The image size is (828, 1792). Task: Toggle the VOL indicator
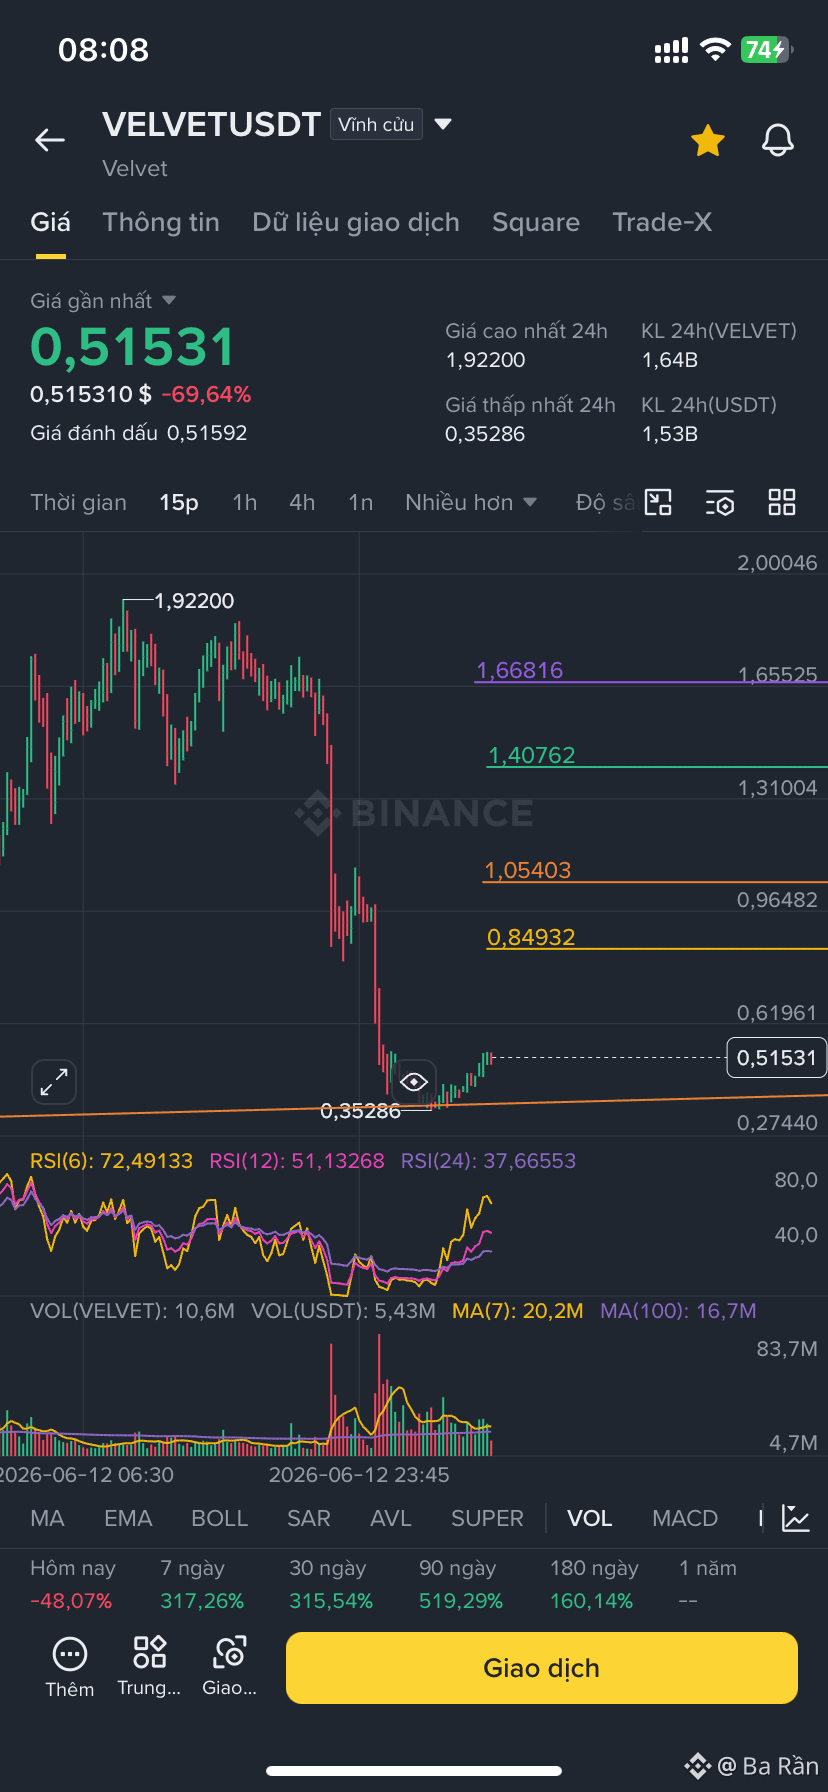coord(590,1518)
